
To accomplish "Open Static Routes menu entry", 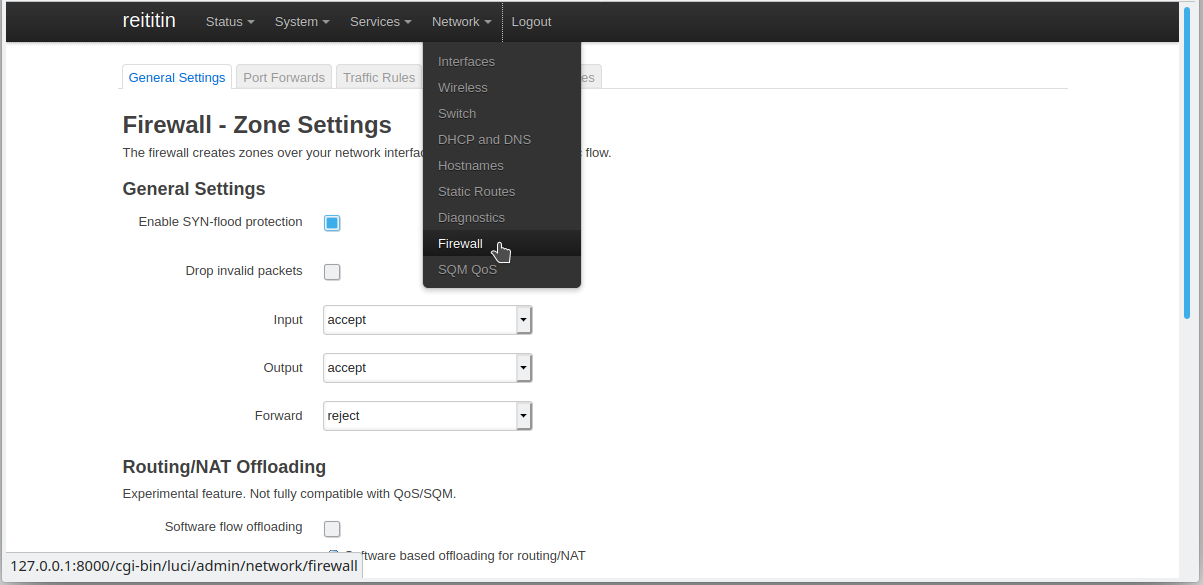I will click(476, 192).
